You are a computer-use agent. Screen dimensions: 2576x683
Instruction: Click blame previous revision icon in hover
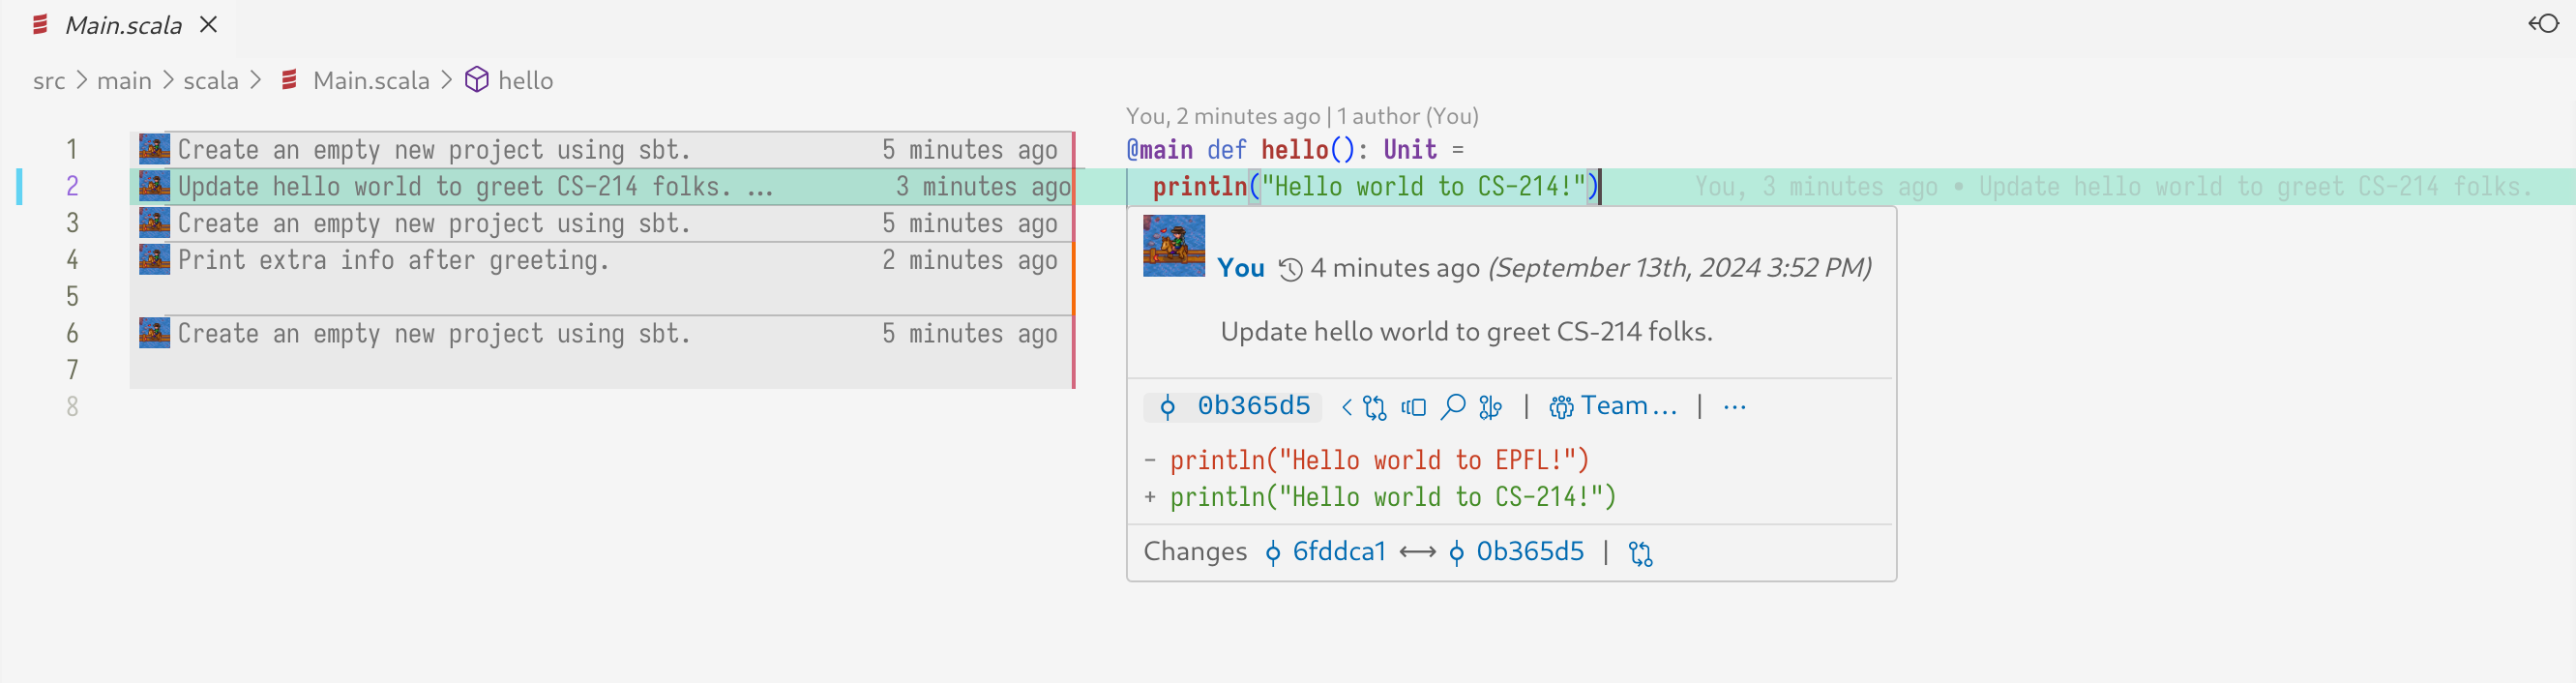pyautogui.click(x=1413, y=407)
